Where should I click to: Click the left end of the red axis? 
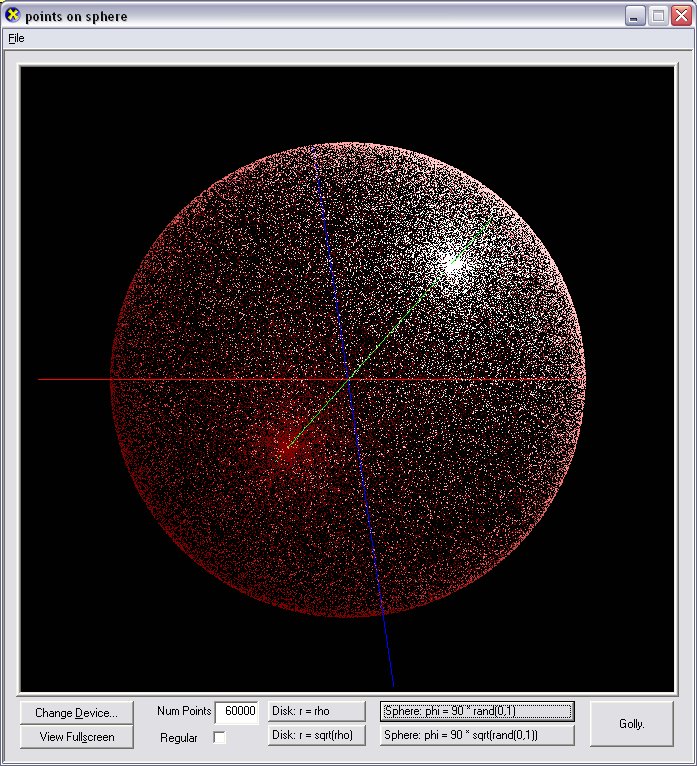click(40, 380)
